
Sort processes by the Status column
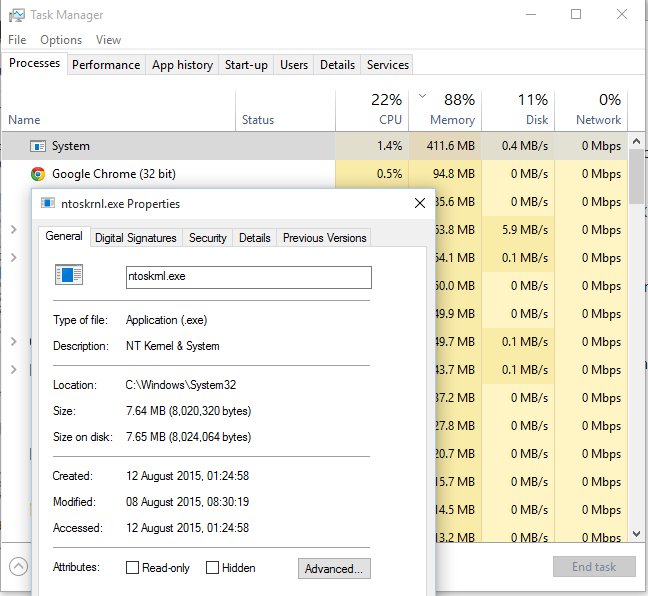coord(286,111)
